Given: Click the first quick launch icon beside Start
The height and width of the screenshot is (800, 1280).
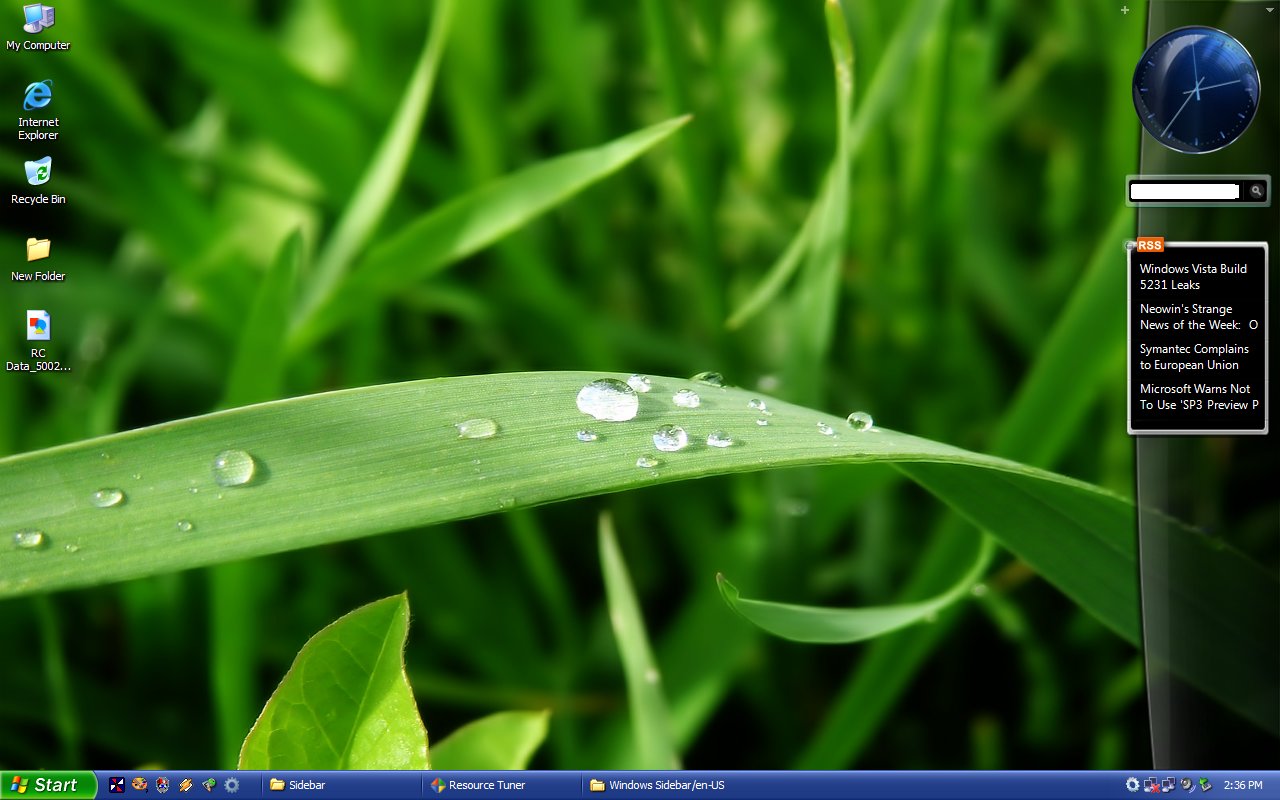Looking at the screenshot, I should (x=117, y=785).
